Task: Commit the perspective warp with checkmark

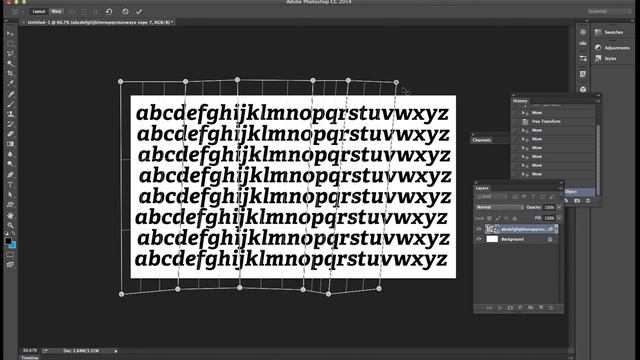Action: pos(139,11)
